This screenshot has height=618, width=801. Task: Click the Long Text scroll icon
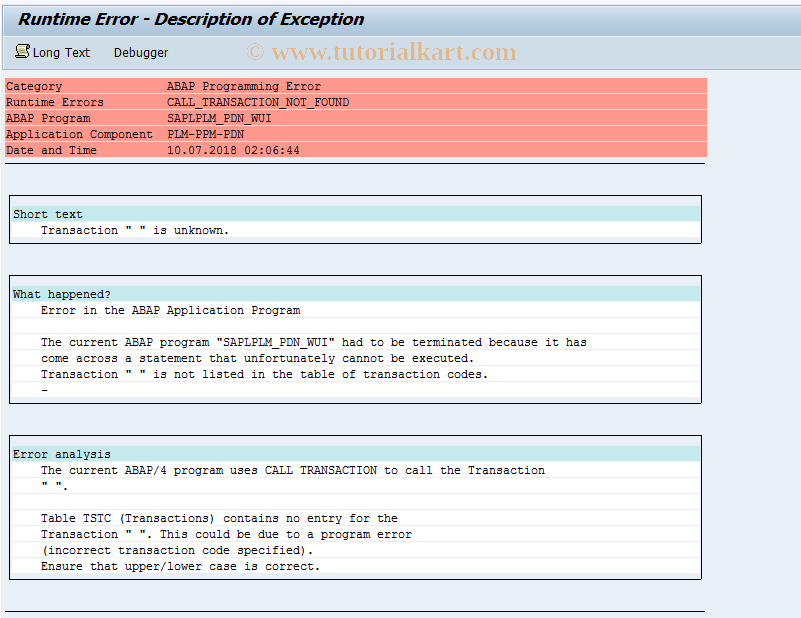[x=22, y=52]
